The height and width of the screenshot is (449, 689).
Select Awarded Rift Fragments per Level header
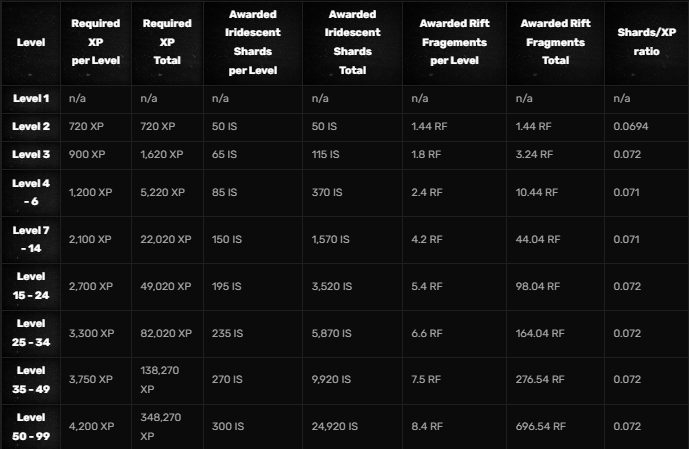[455, 42]
